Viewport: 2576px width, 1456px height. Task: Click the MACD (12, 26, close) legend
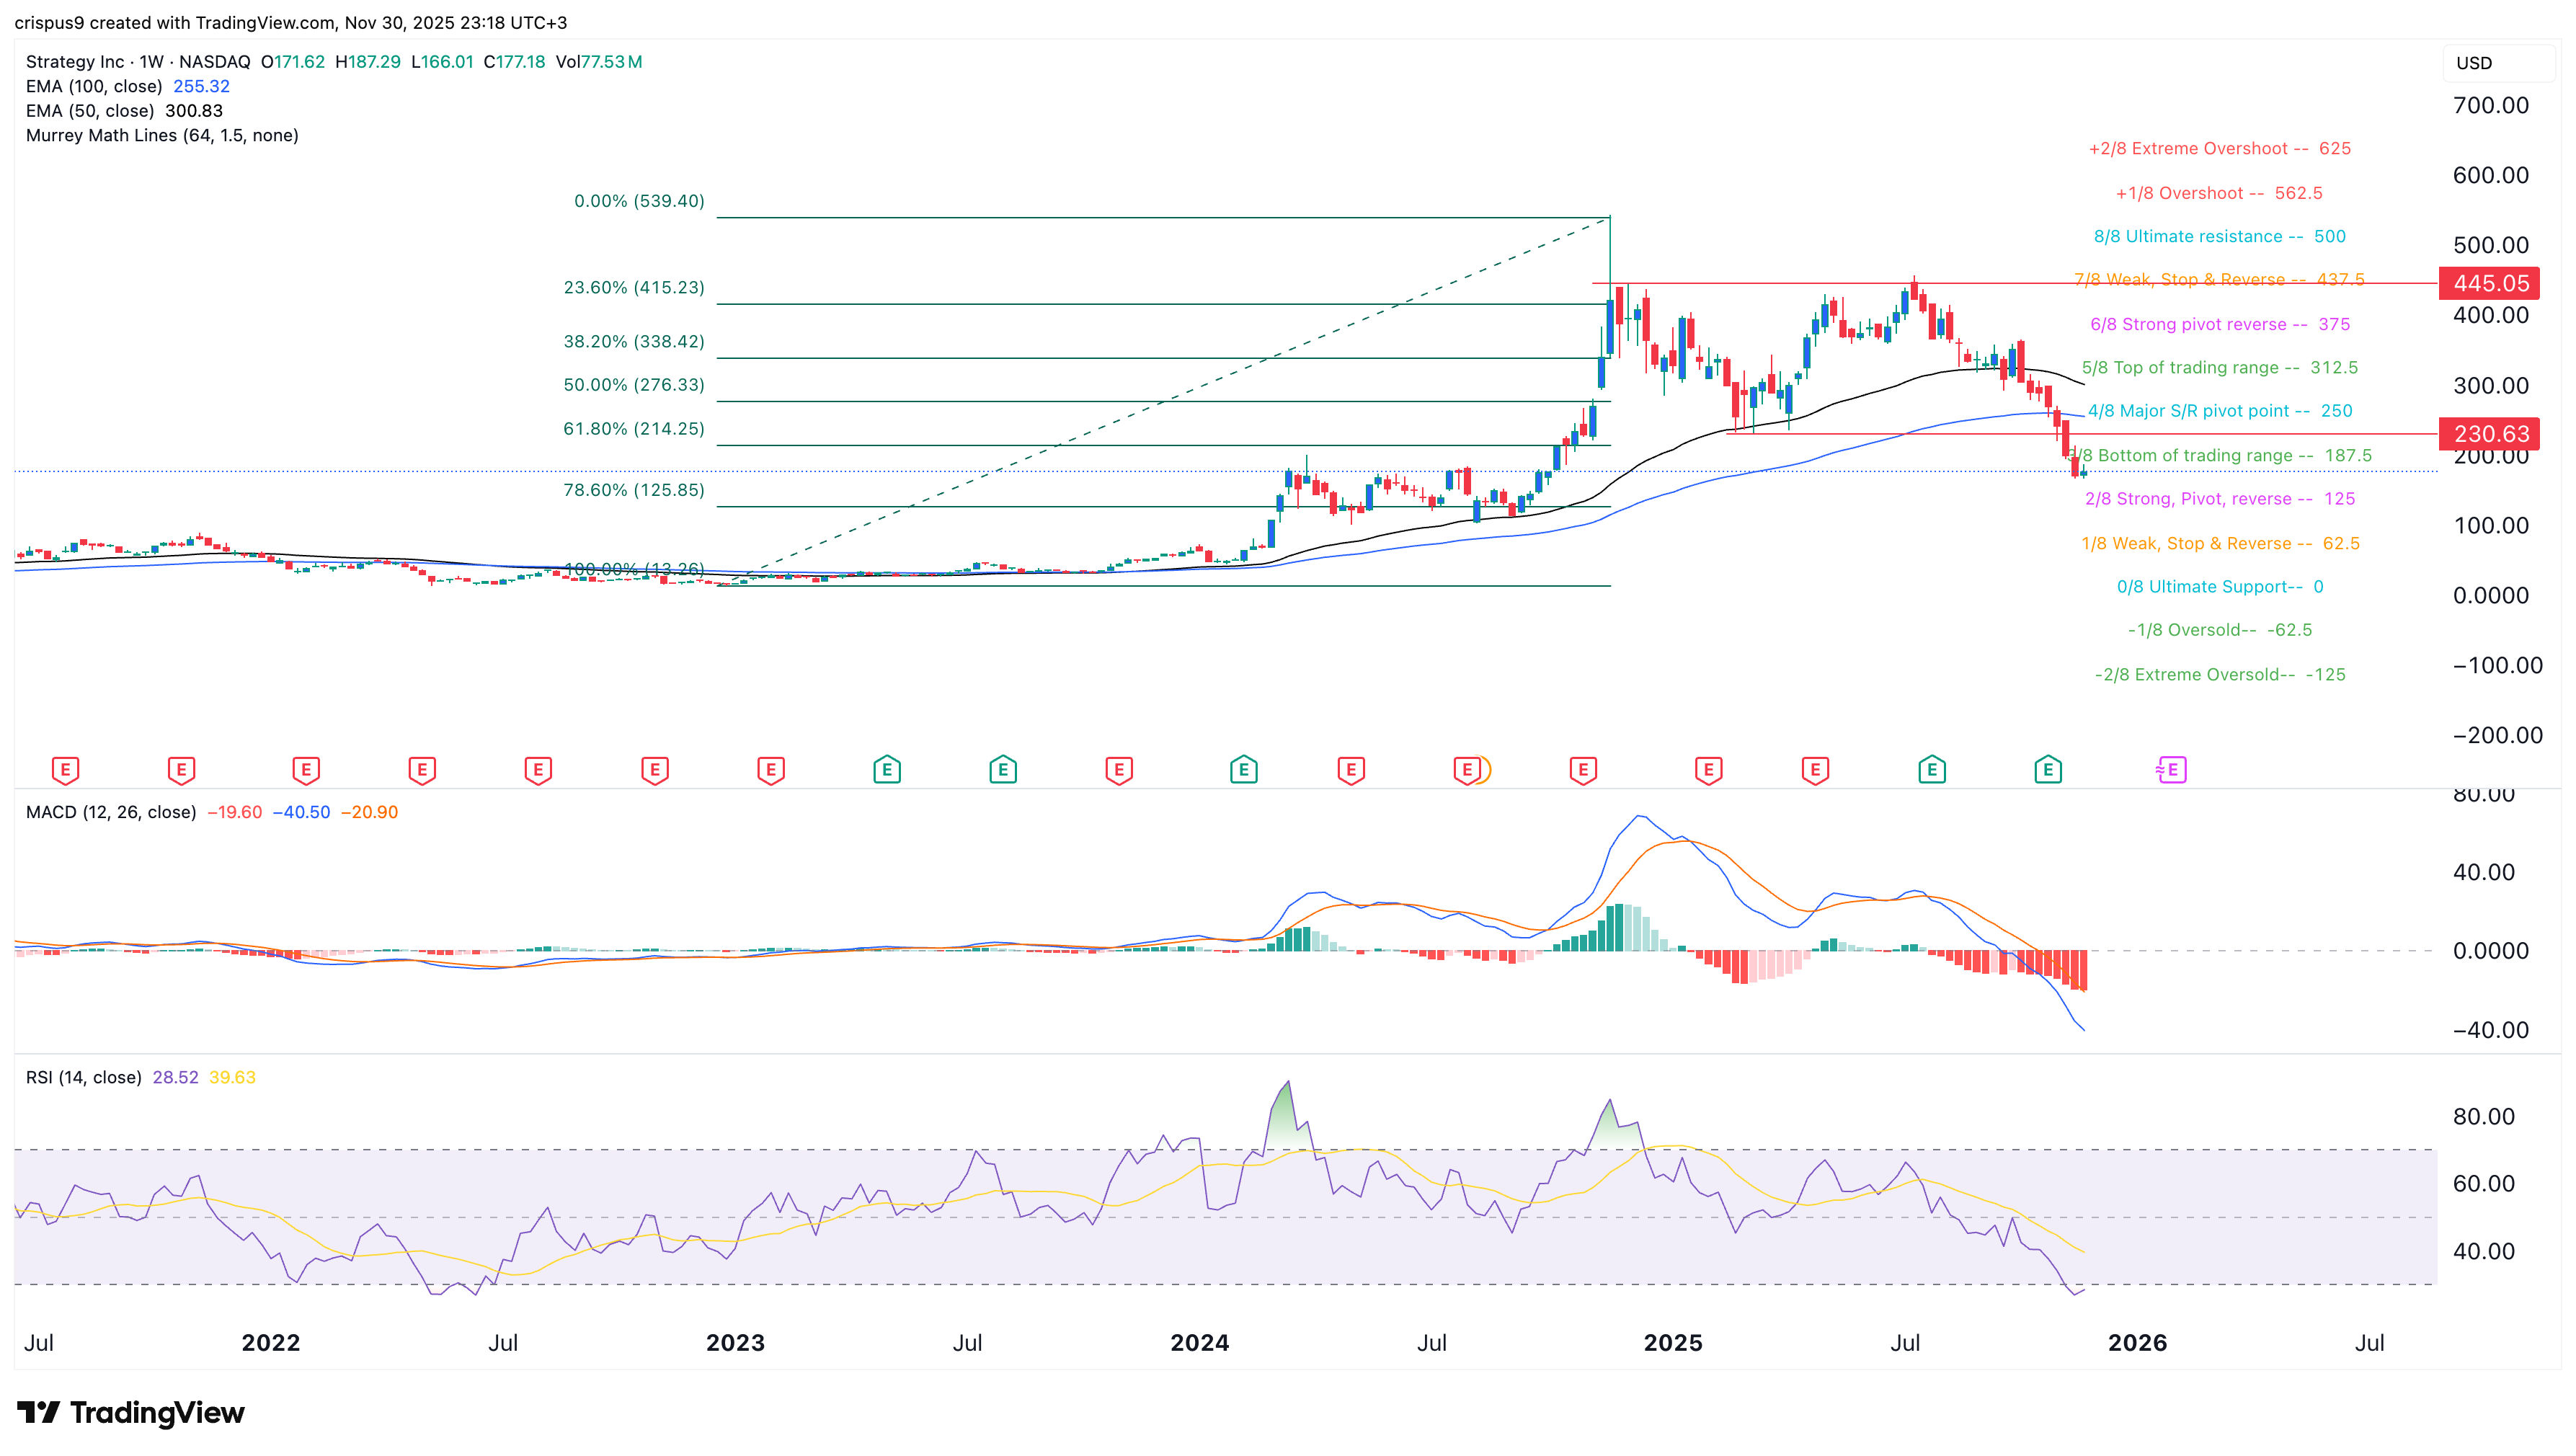click(111, 812)
